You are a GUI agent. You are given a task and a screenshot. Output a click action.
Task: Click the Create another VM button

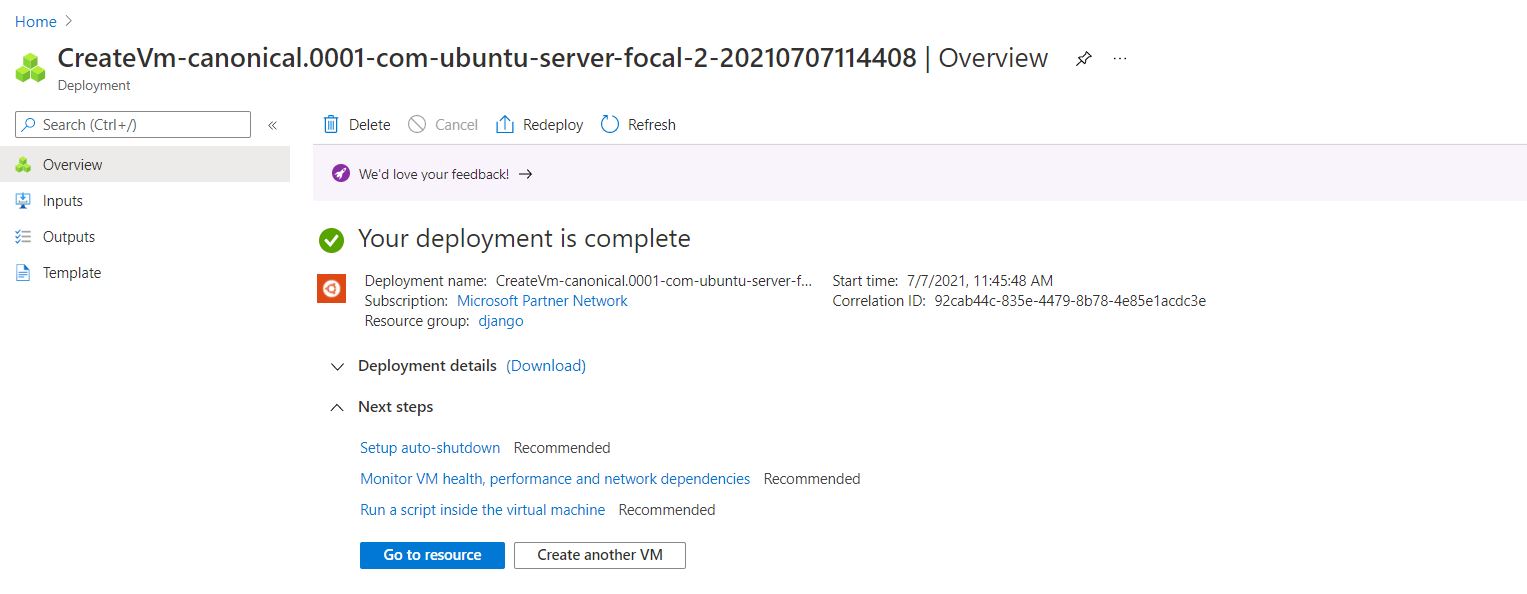(599, 555)
